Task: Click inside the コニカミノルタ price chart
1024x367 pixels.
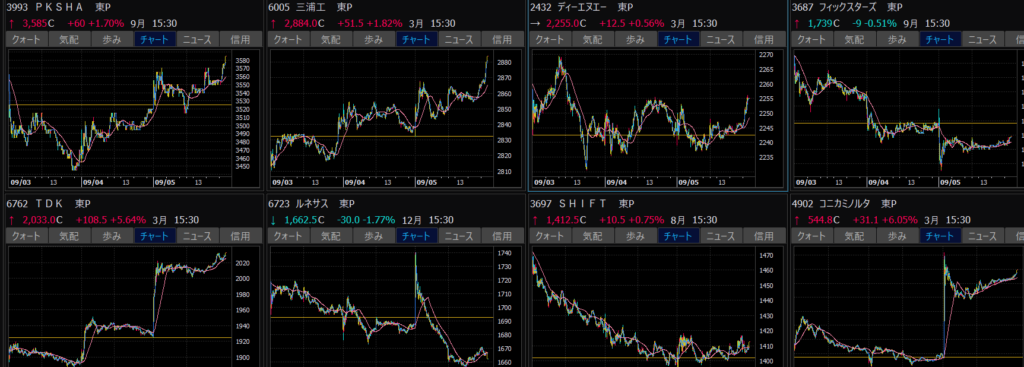Action: tap(908, 307)
